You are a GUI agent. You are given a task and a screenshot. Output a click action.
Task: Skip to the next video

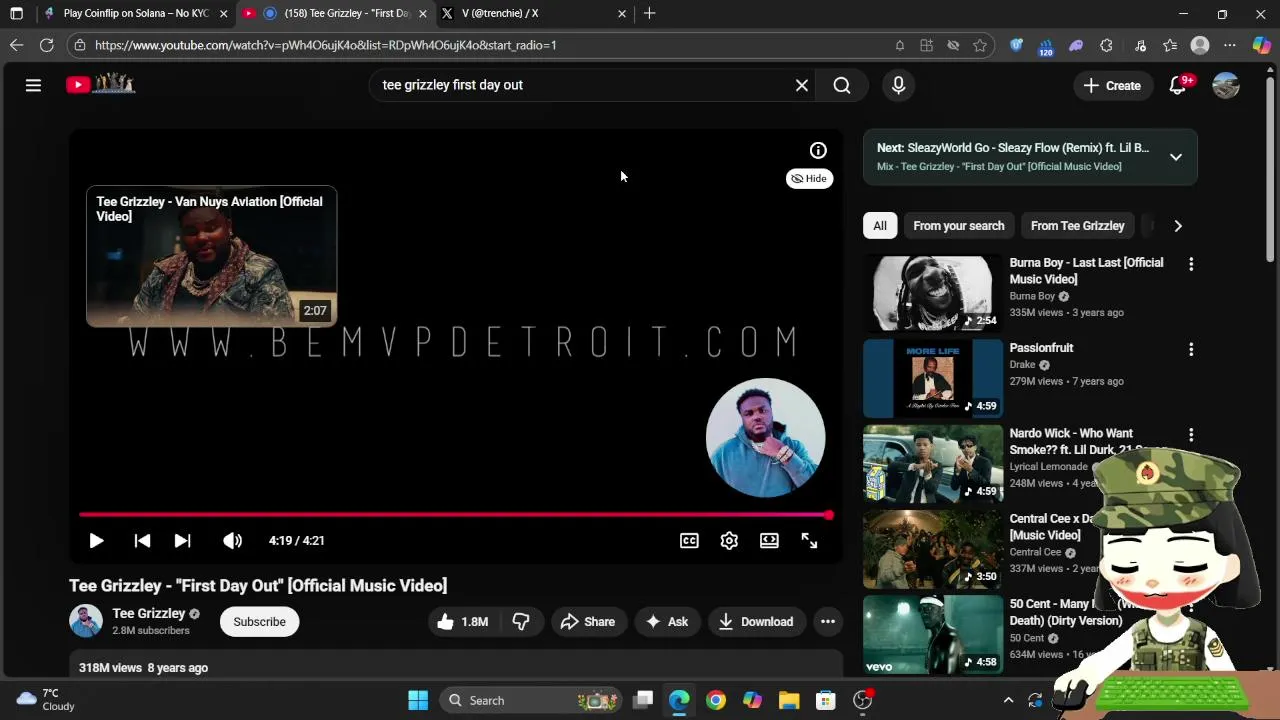[182, 540]
